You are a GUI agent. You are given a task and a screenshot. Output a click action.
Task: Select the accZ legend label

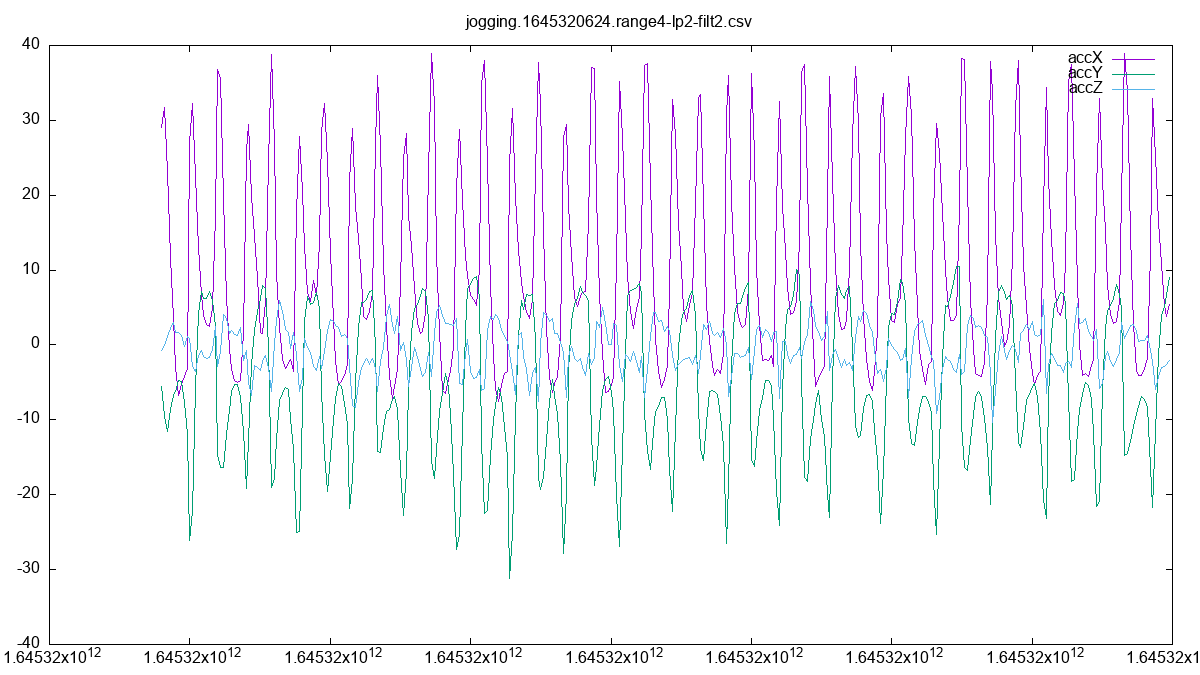(1085, 88)
